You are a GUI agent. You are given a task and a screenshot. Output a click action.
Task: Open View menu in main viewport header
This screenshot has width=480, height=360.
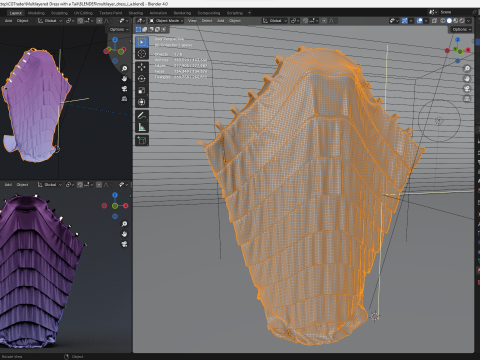[x=192, y=21]
